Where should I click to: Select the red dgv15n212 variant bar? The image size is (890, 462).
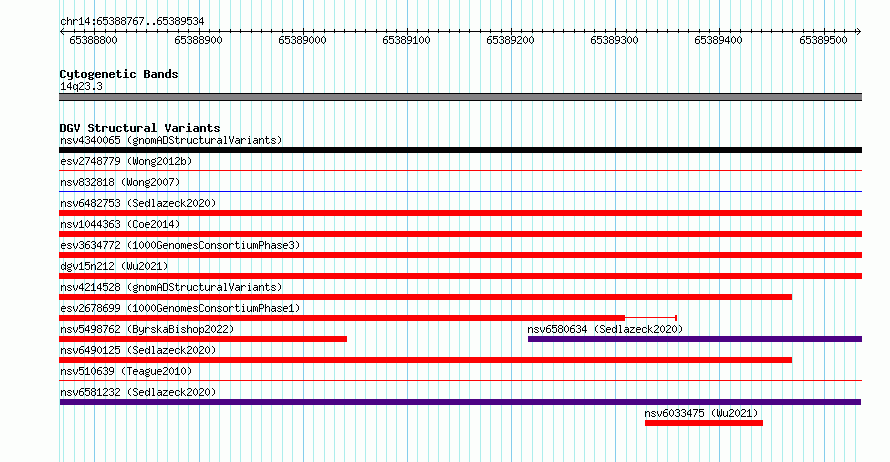[460, 276]
